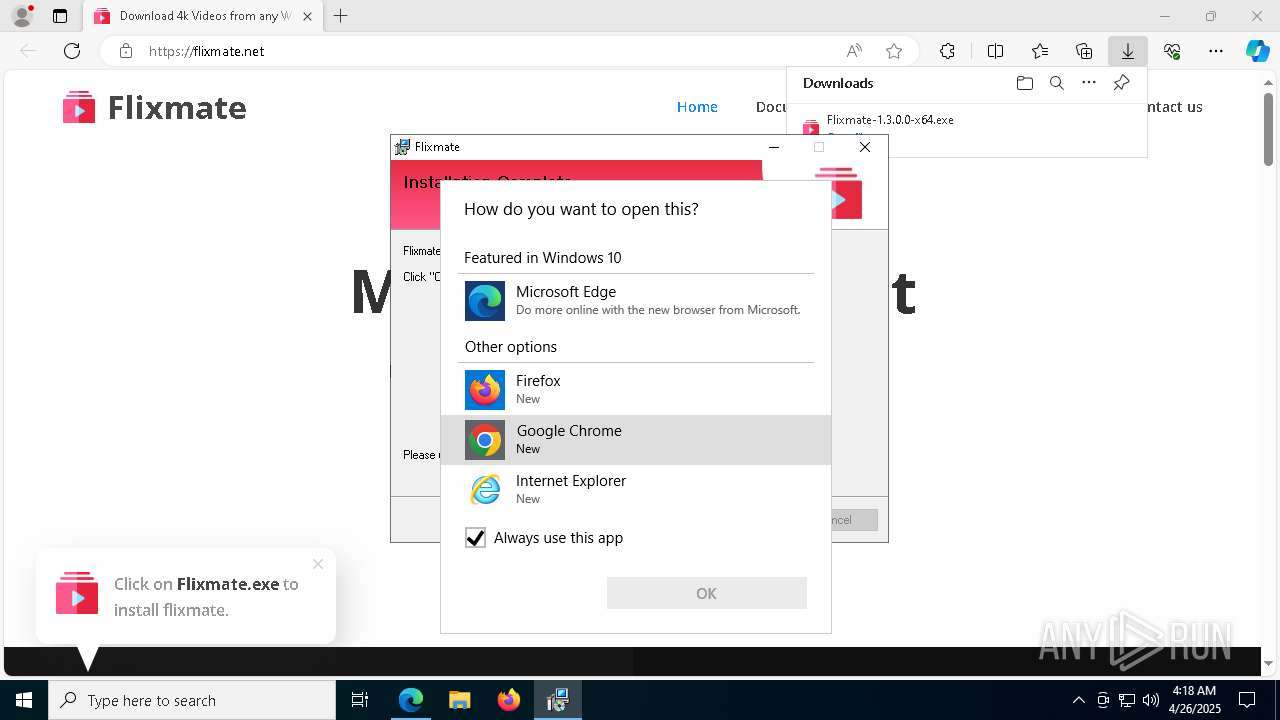Select the Flixmate browser tab
Viewport: 1280px width, 720px height.
pos(205,16)
